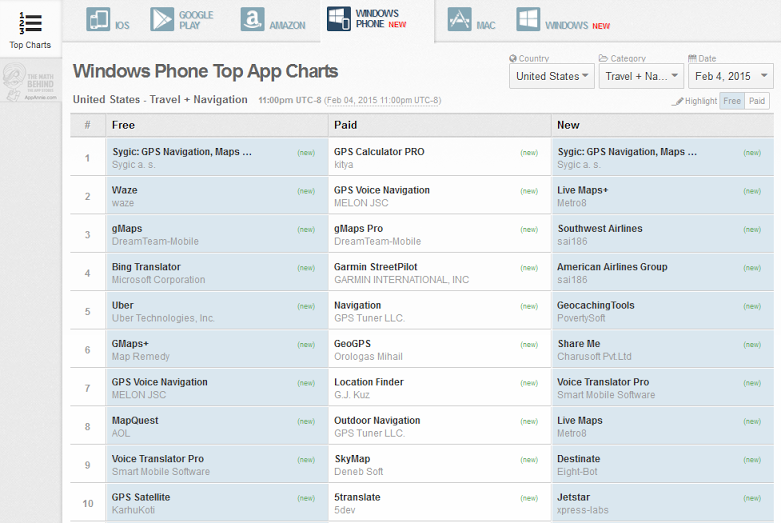Click the Windows Phone store icon
Screen dimensions: 781x523
coord(339,19)
